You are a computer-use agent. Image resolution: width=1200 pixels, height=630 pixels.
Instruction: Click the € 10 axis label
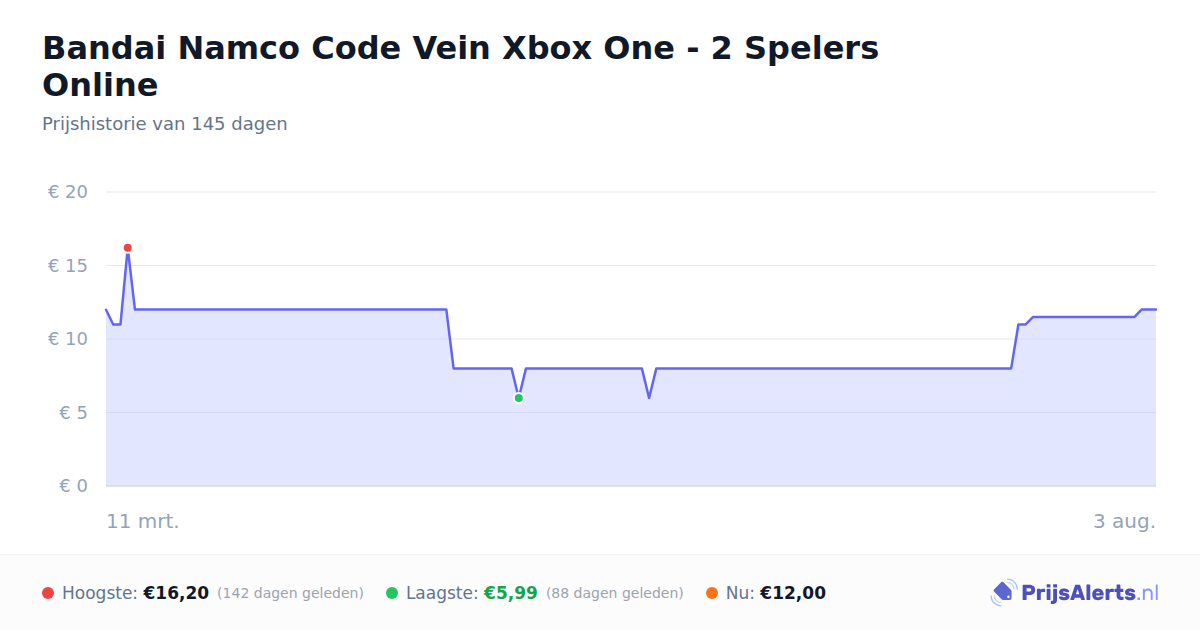tap(68, 339)
